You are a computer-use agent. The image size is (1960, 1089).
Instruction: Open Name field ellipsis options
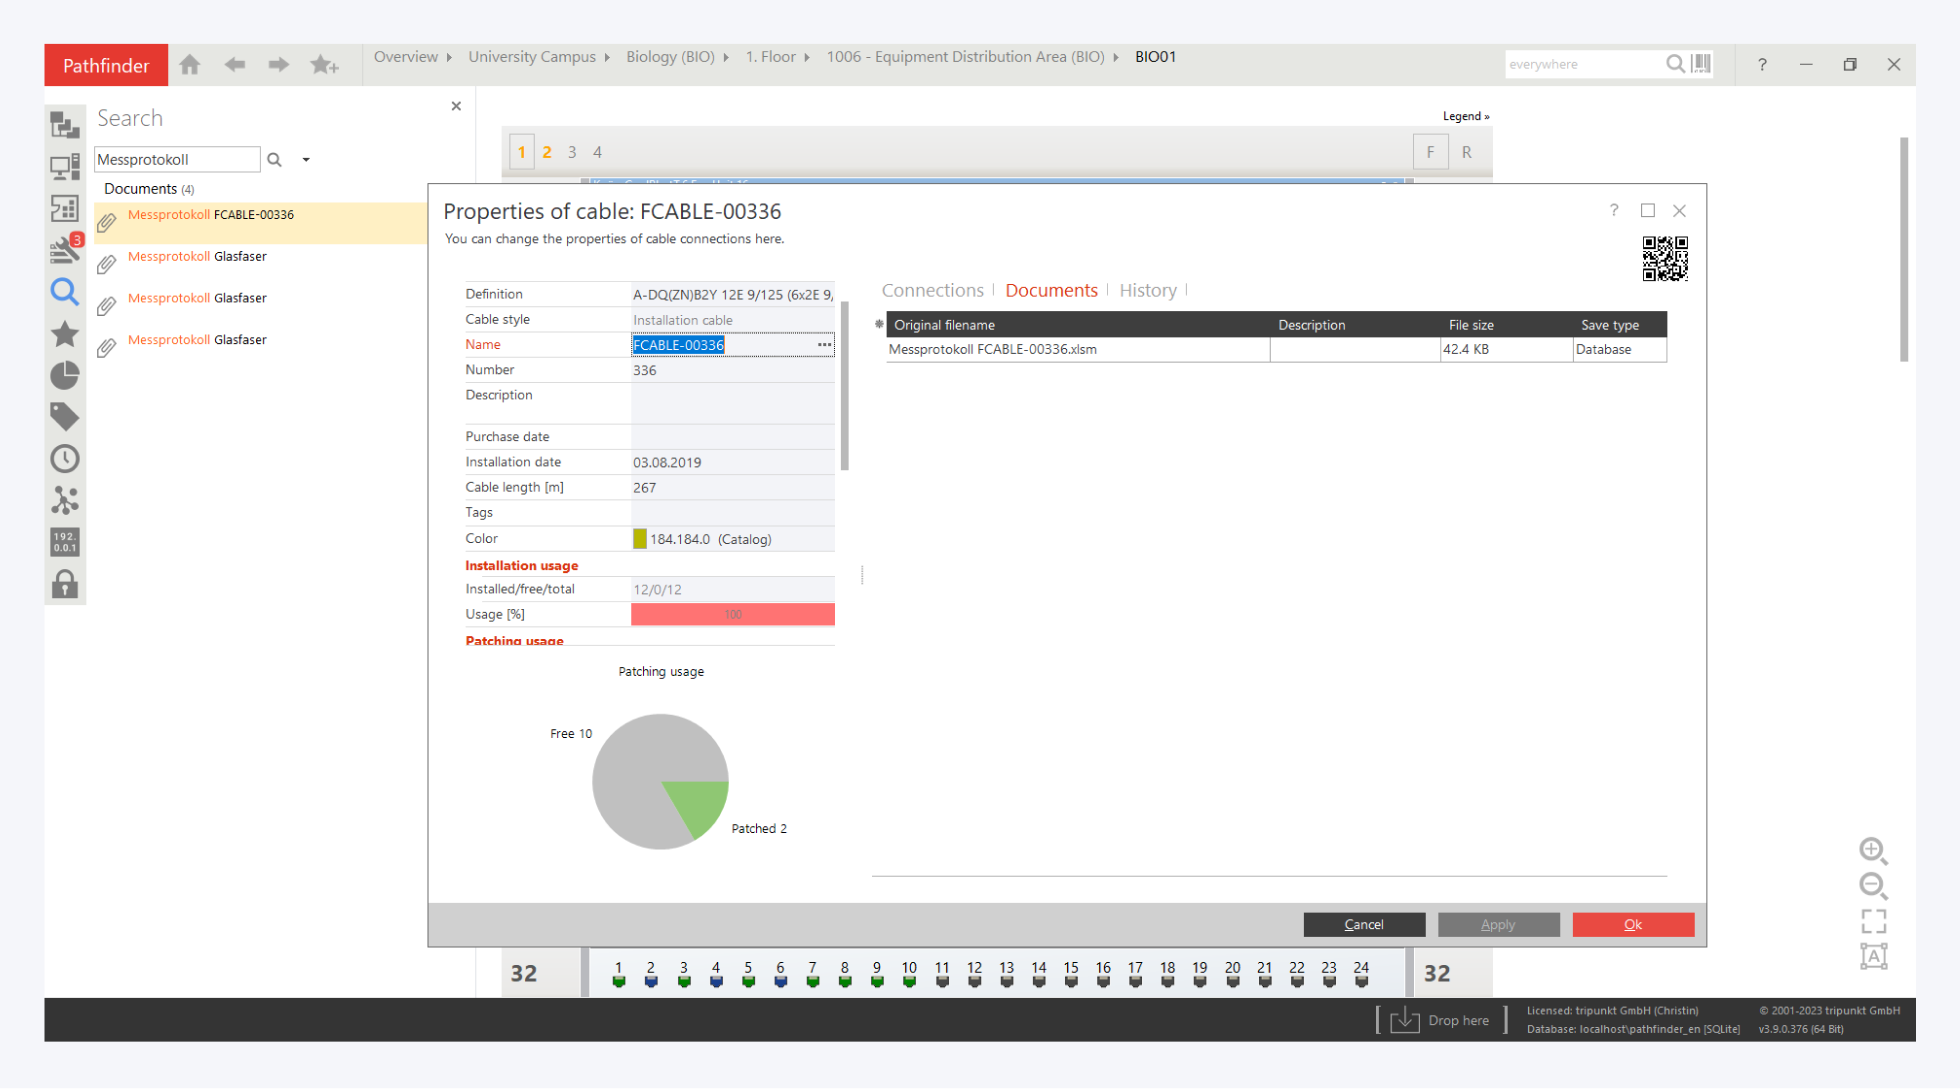pos(824,345)
